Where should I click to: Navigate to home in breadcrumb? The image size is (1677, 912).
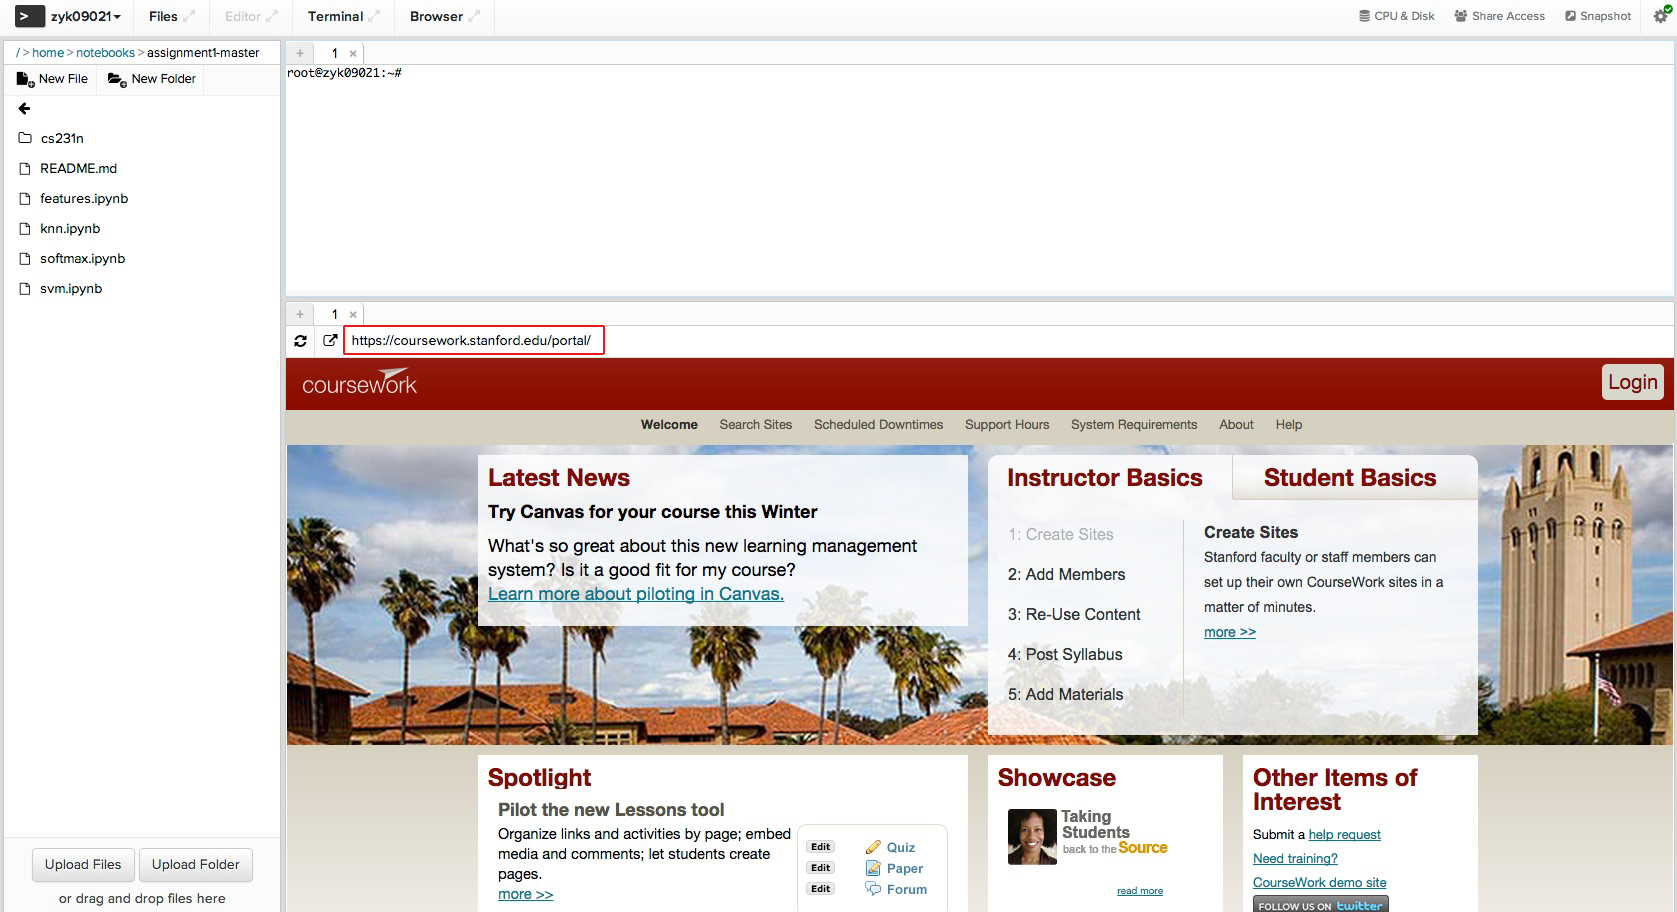(x=48, y=53)
